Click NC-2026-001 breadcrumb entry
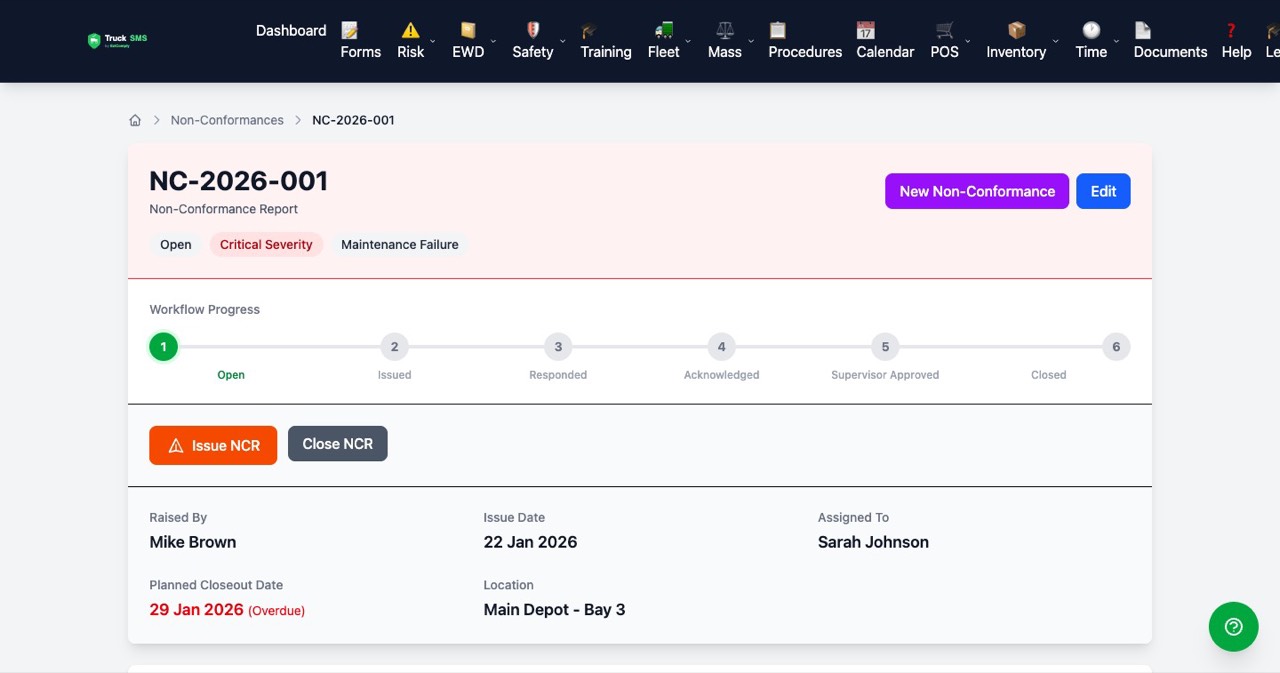The height and width of the screenshot is (673, 1280). click(x=353, y=120)
